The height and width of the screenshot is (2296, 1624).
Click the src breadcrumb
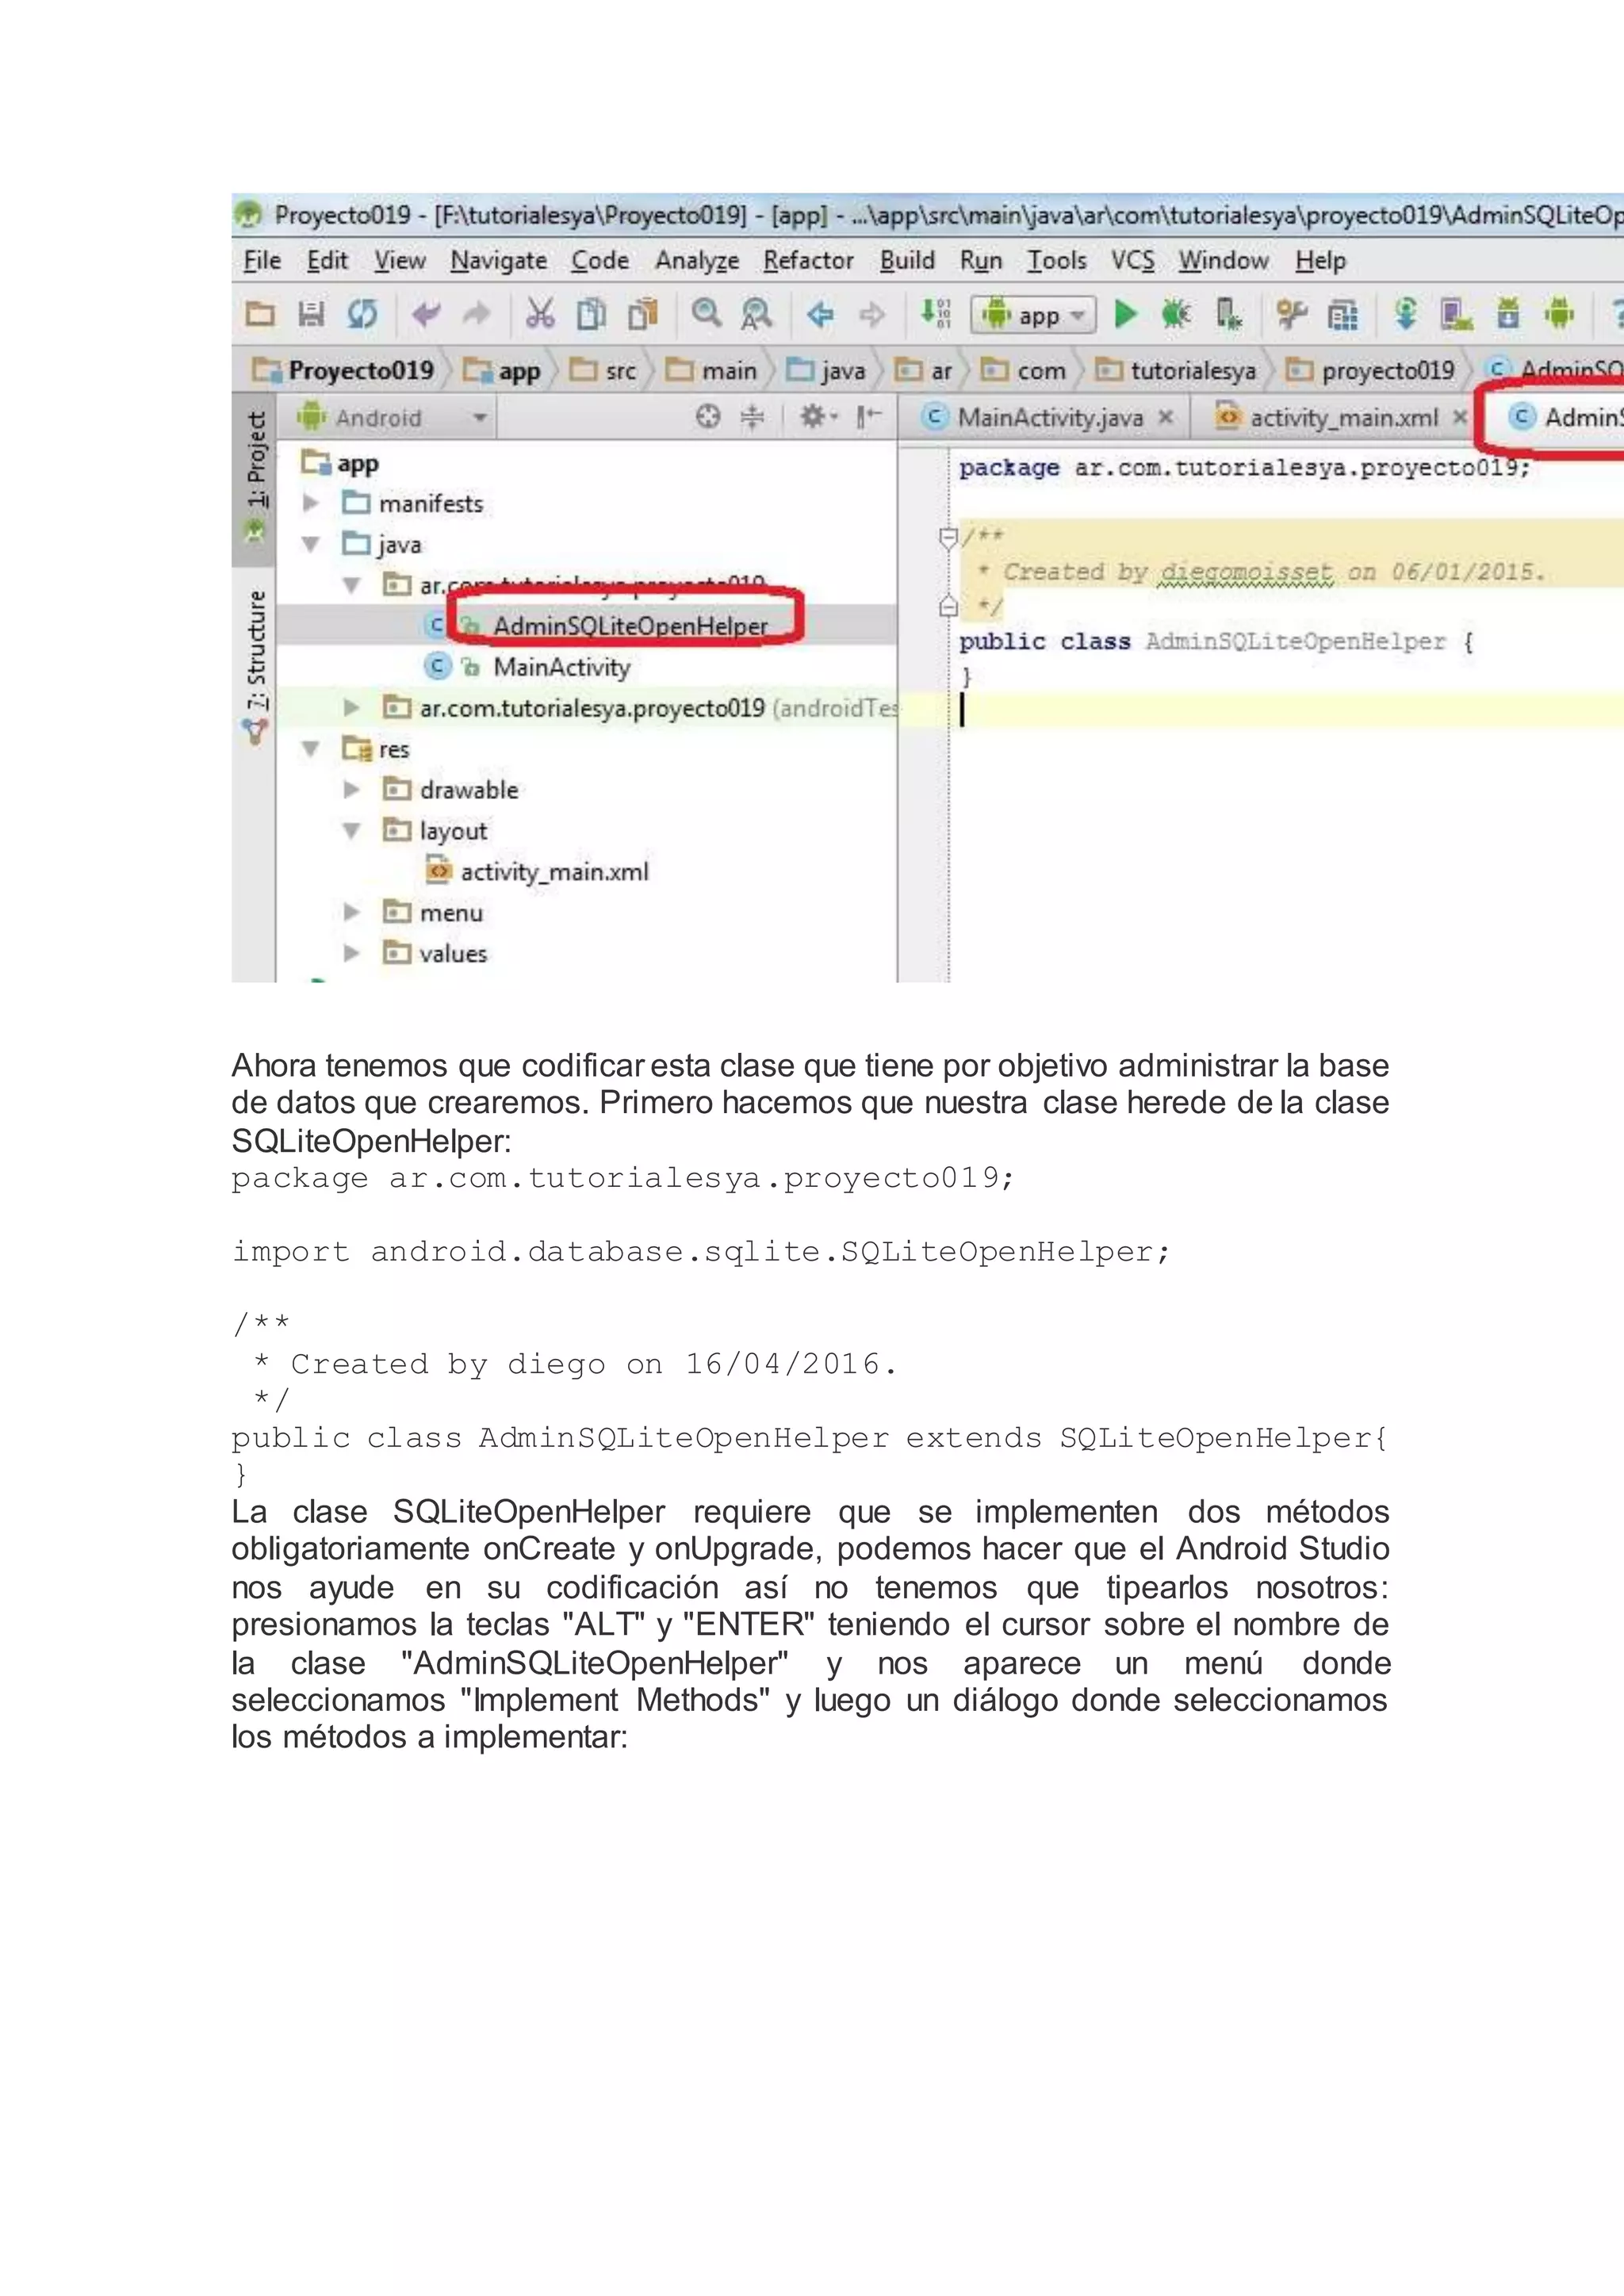pyautogui.click(x=603, y=371)
